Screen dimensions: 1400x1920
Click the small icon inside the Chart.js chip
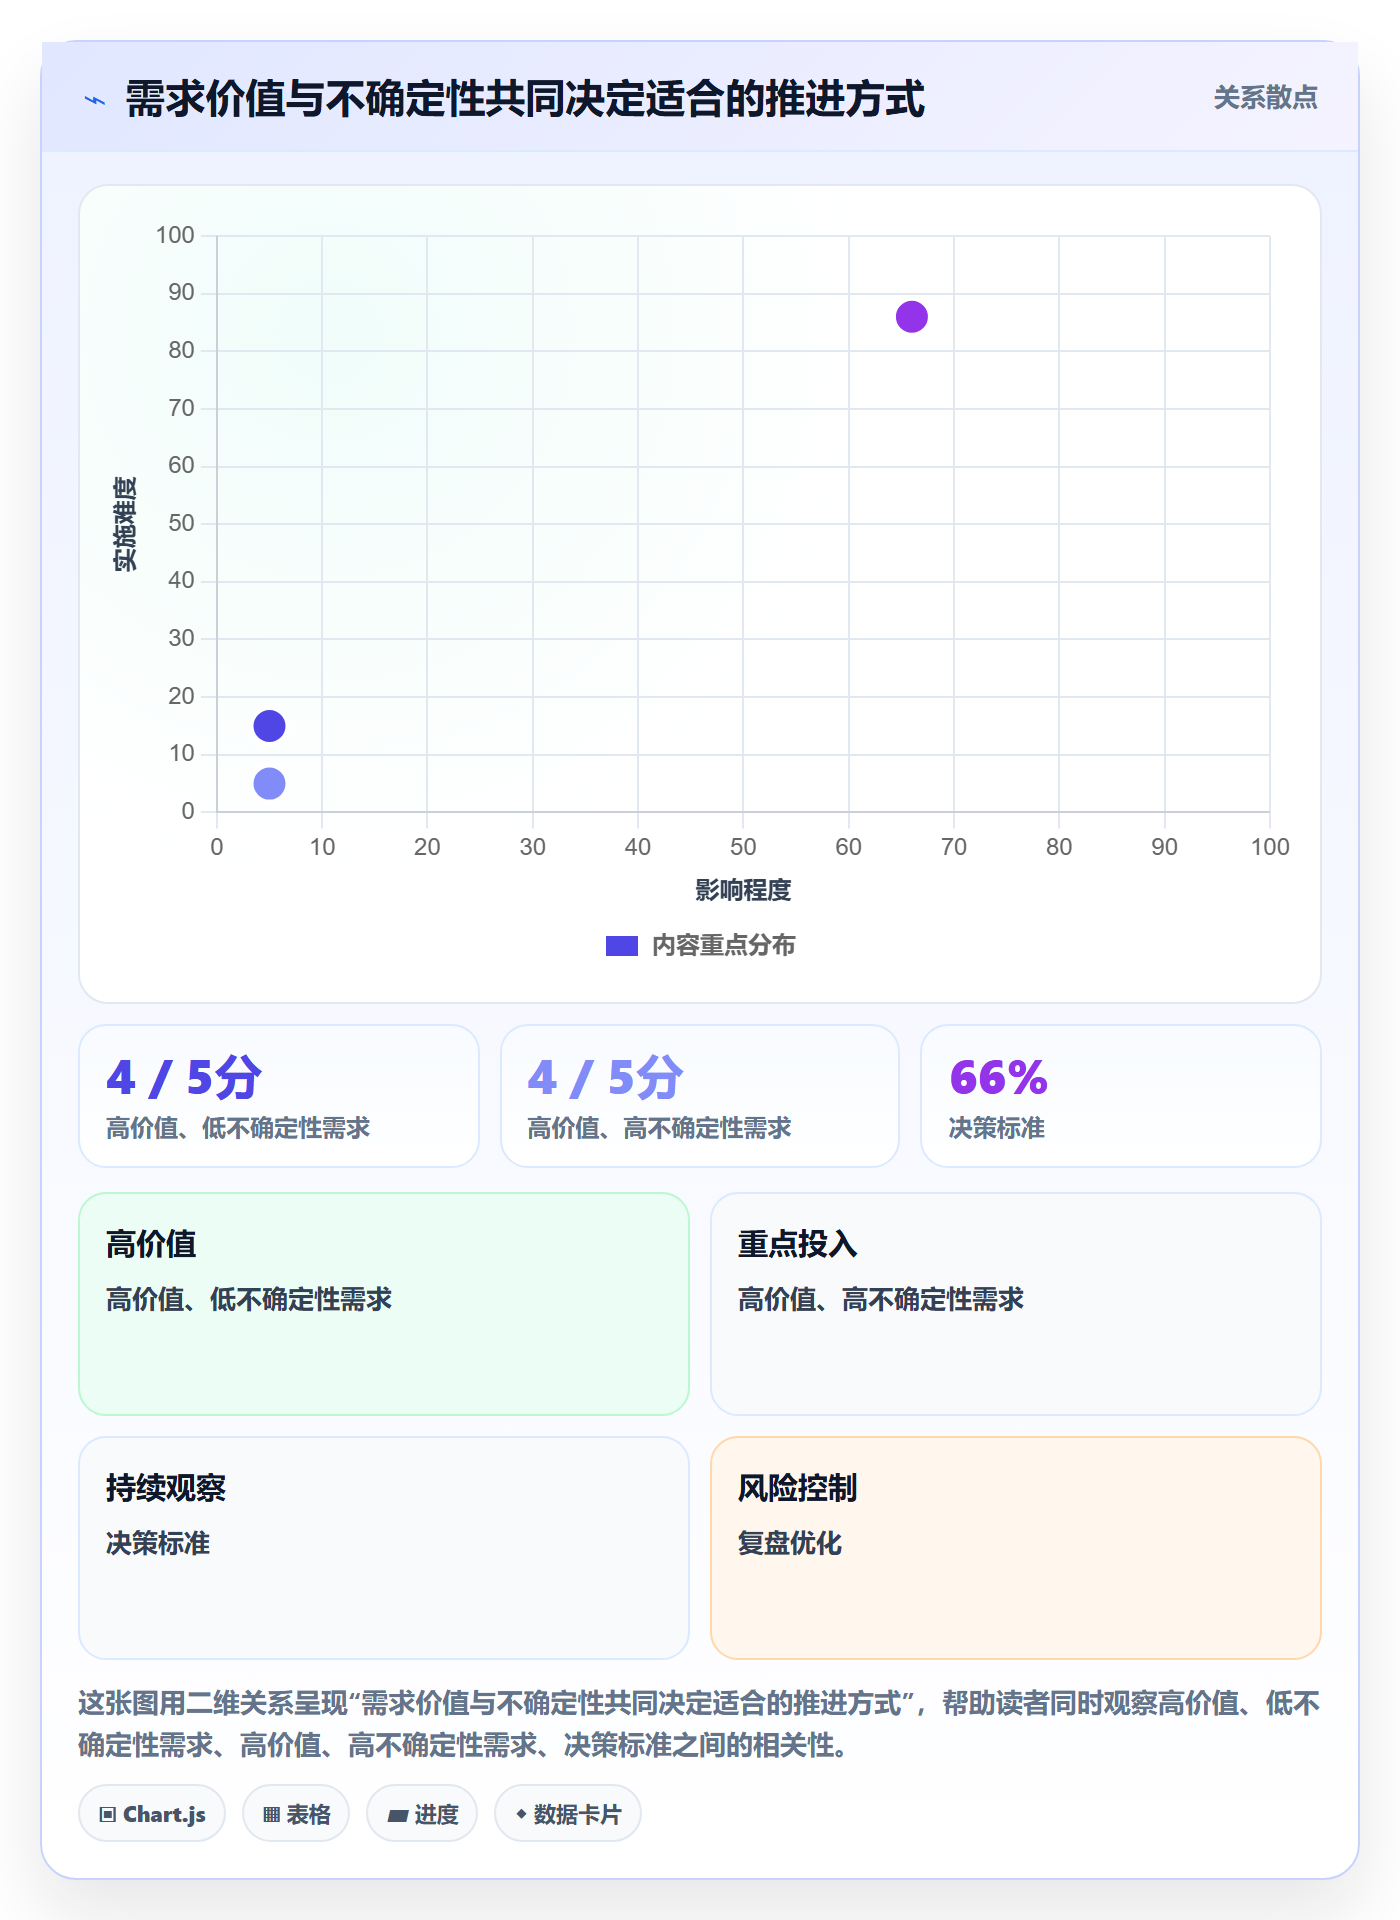pos(108,1815)
